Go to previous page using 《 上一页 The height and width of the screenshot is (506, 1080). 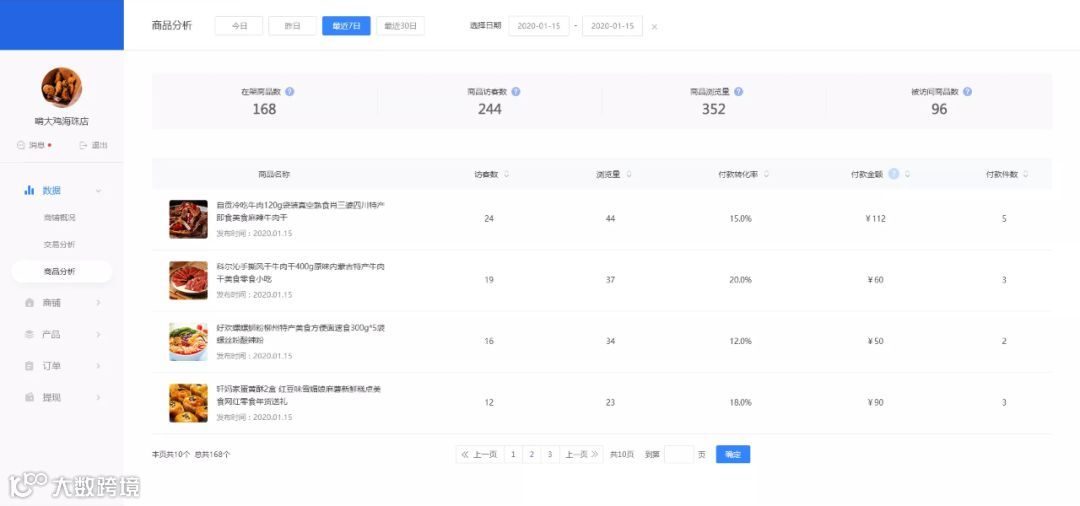[479, 454]
